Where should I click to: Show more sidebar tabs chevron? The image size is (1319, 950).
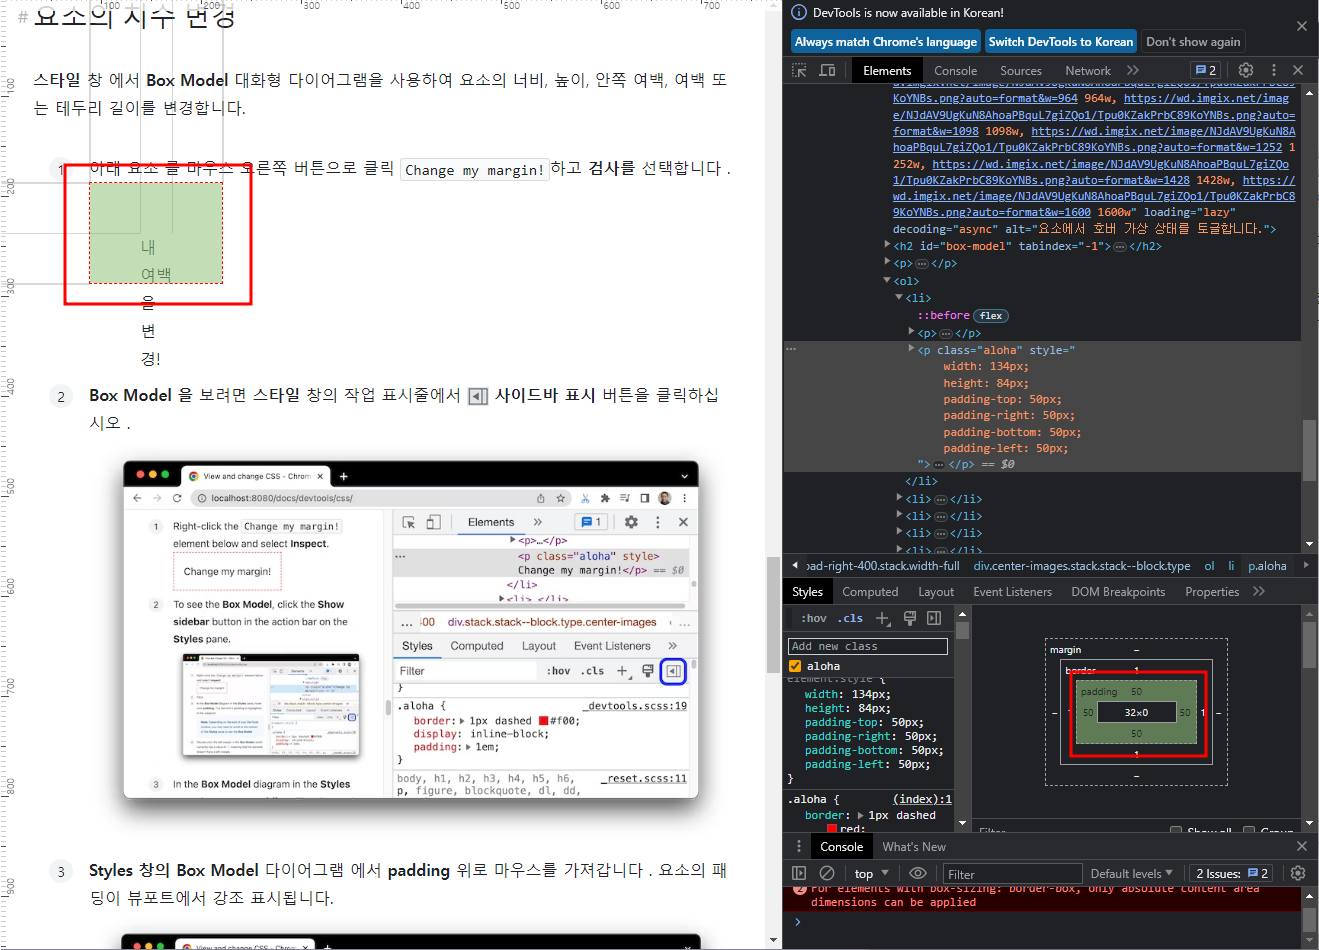[x=1259, y=591]
